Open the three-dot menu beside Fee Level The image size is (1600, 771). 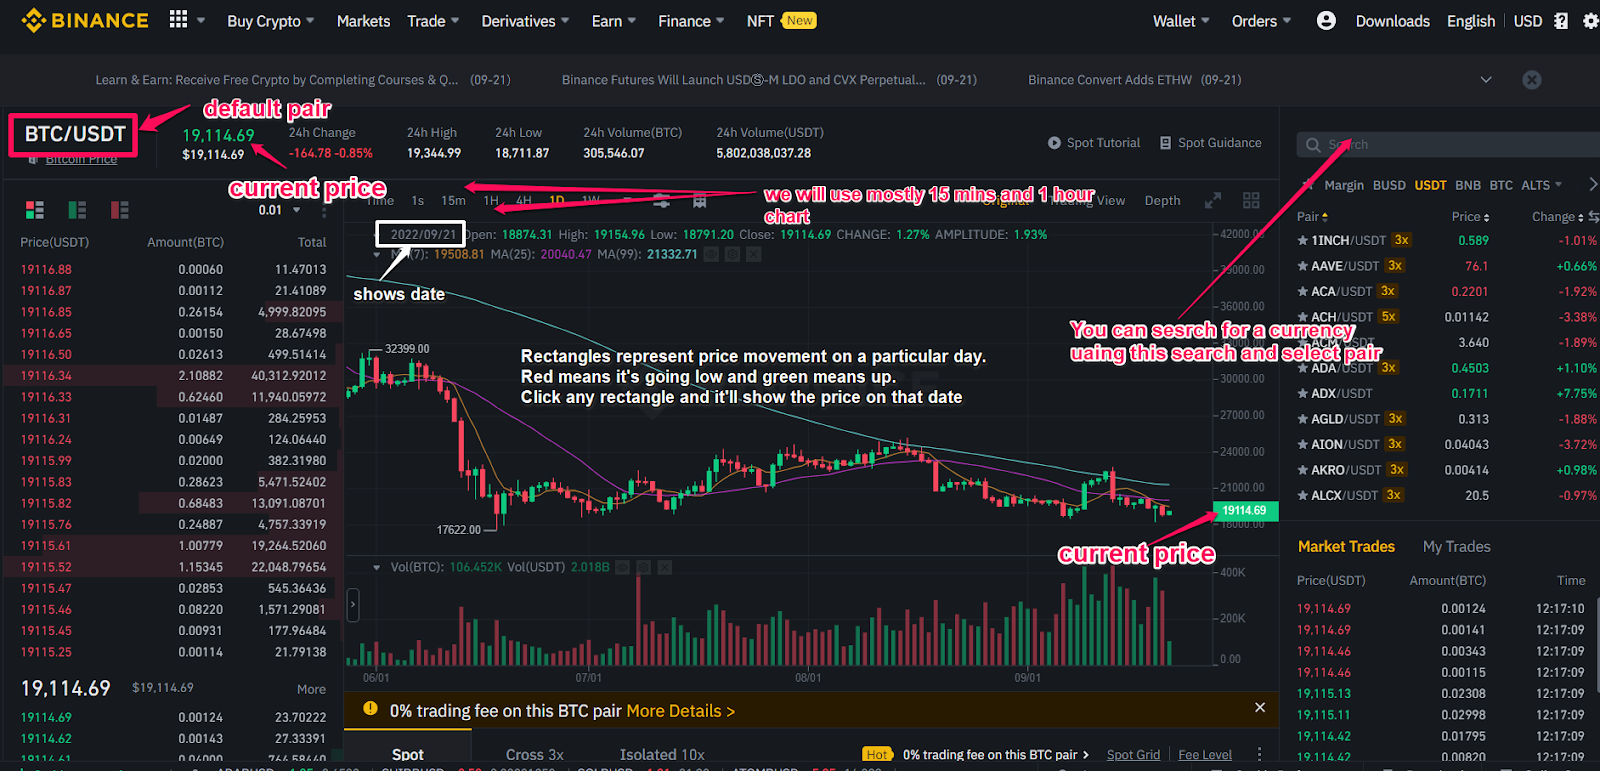coord(1259,755)
